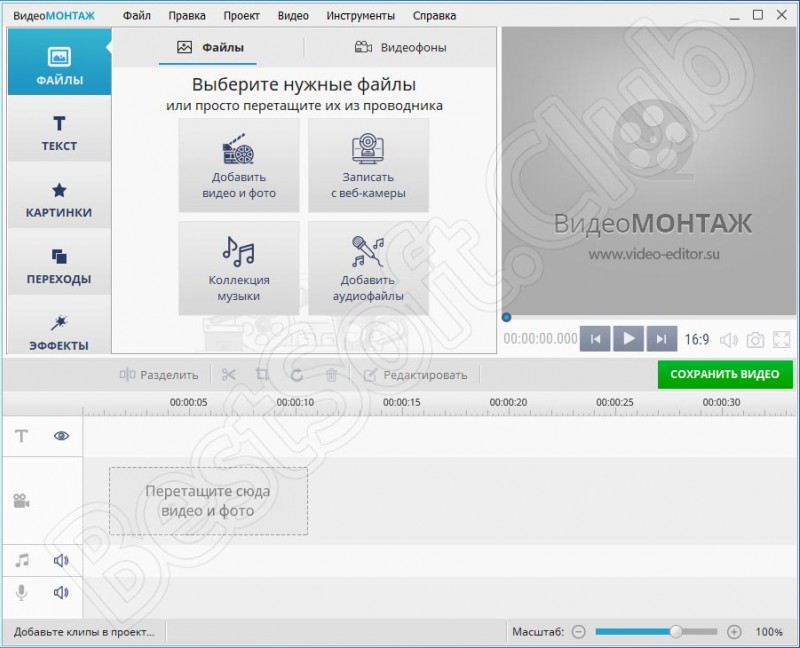Open the Видео menu
This screenshot has height=648, width=800.
coord(293,16)
